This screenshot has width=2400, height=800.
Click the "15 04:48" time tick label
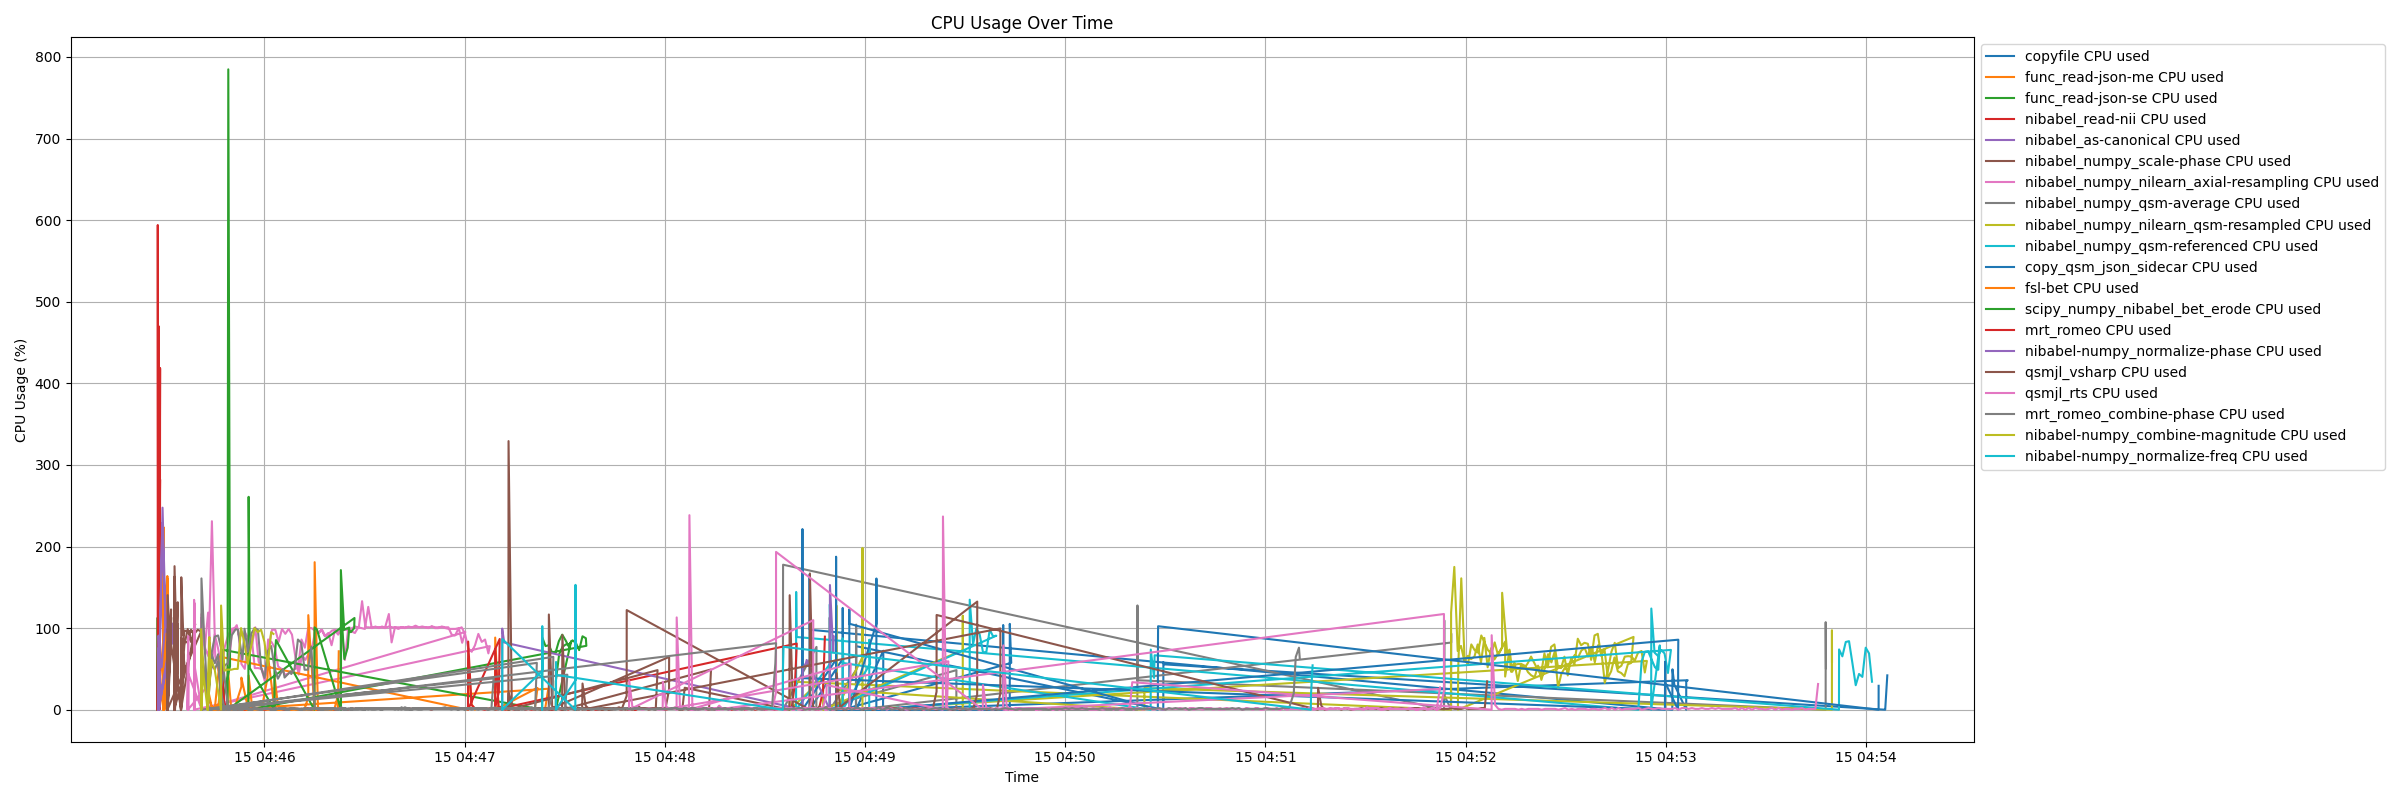click(x=665, y=757)
